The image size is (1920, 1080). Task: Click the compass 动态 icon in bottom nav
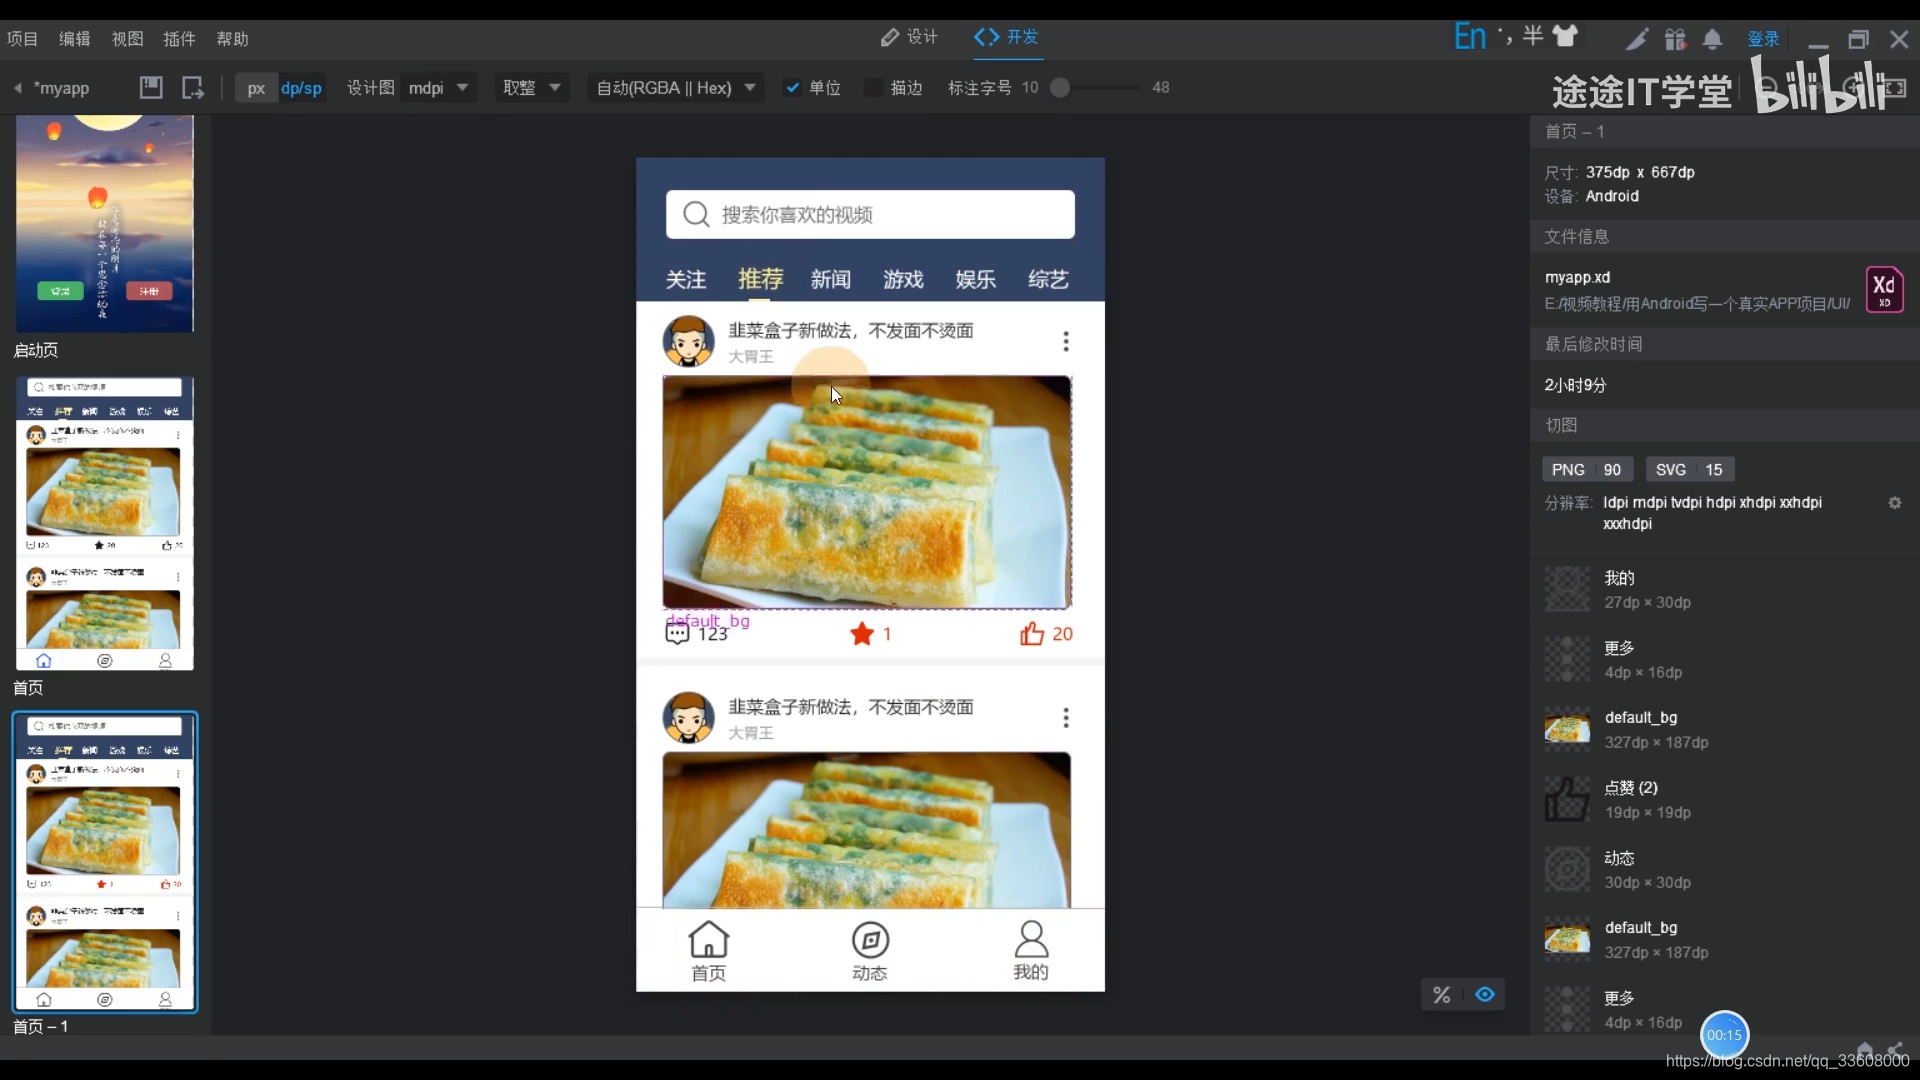click(870, 940)
